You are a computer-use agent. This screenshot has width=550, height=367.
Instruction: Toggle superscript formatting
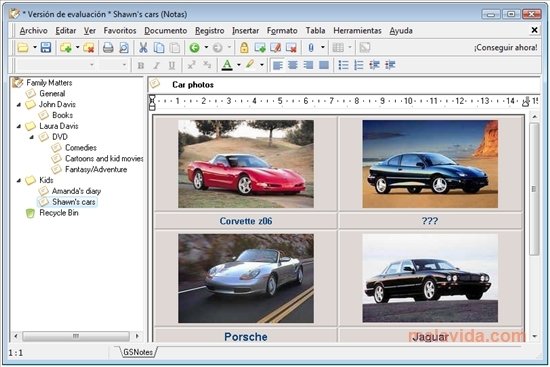tap(192, 65)
